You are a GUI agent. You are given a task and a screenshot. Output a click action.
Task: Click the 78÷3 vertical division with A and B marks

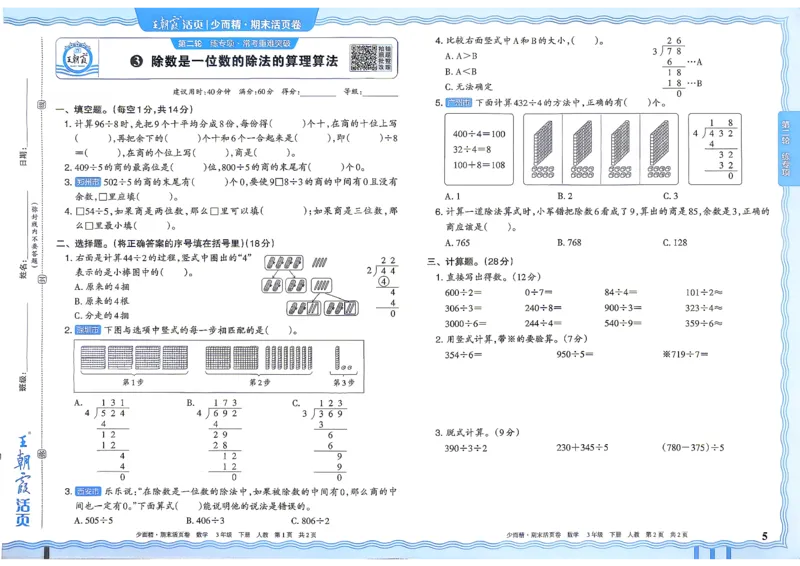(x=677, y=67)
